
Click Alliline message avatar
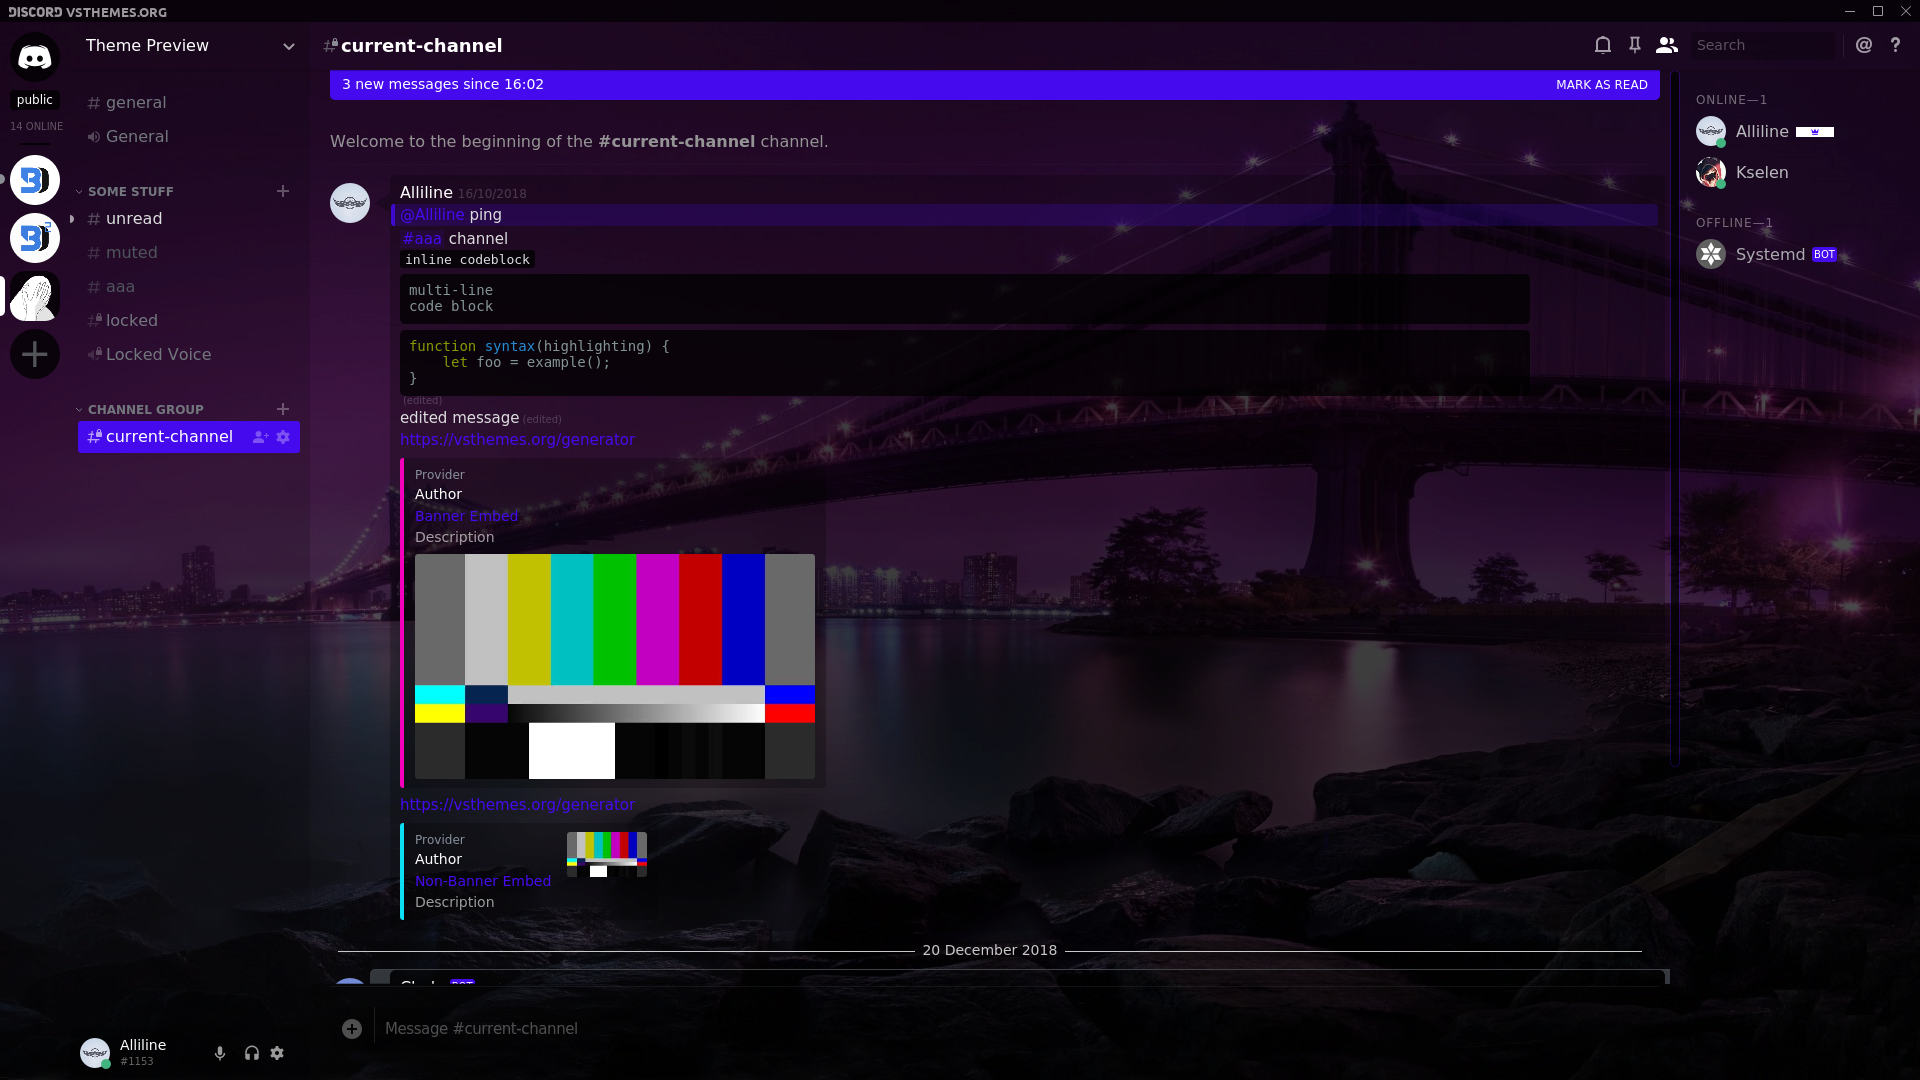pyautogui.click(x=350, y=203)
